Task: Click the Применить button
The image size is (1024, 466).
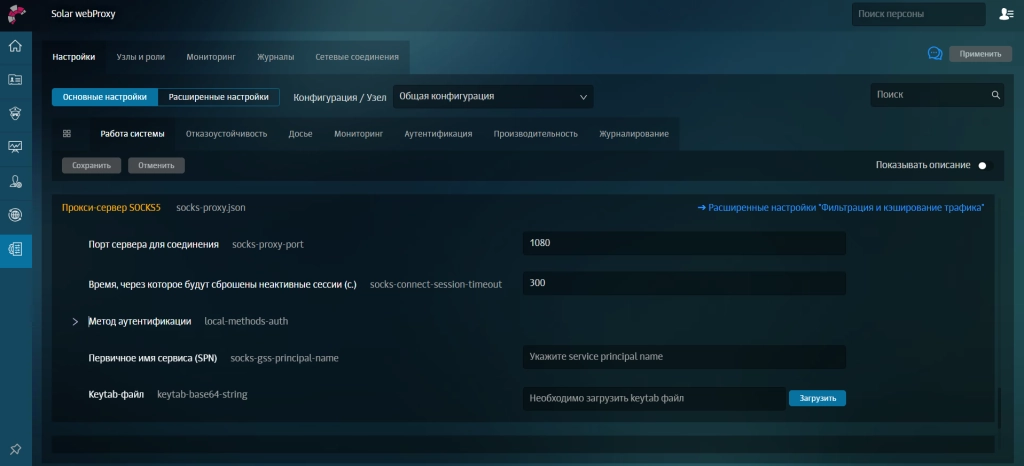Action: pyautogui.click(x=980, y=54)
